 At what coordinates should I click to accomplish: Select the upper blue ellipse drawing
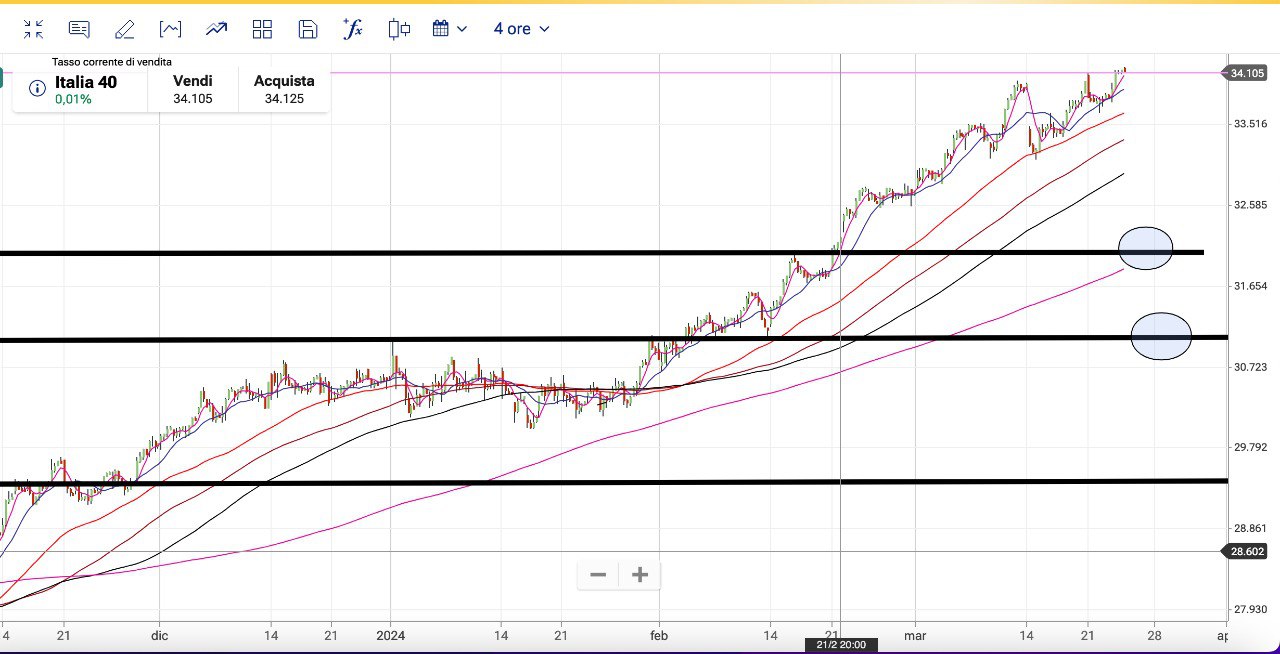click(1145, 248)
